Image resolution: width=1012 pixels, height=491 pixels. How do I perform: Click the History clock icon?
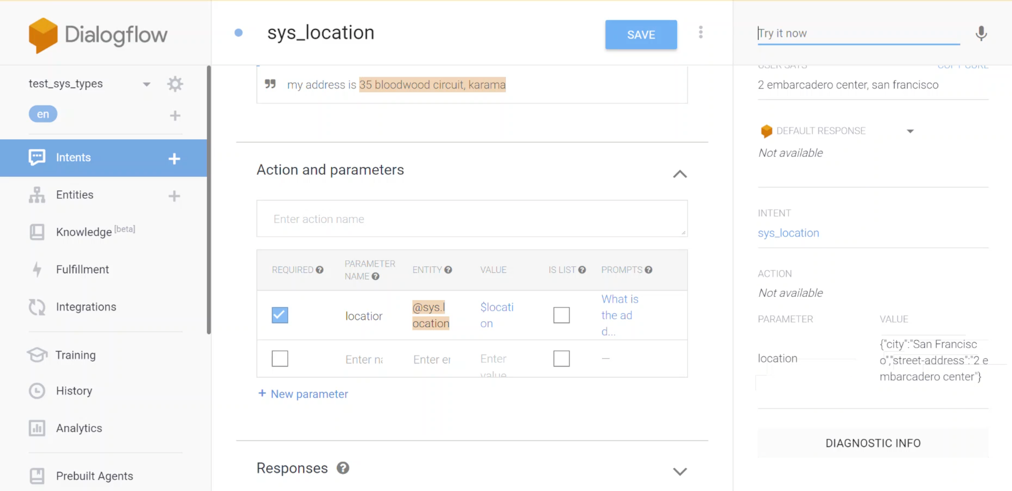(x=37, y=391)
